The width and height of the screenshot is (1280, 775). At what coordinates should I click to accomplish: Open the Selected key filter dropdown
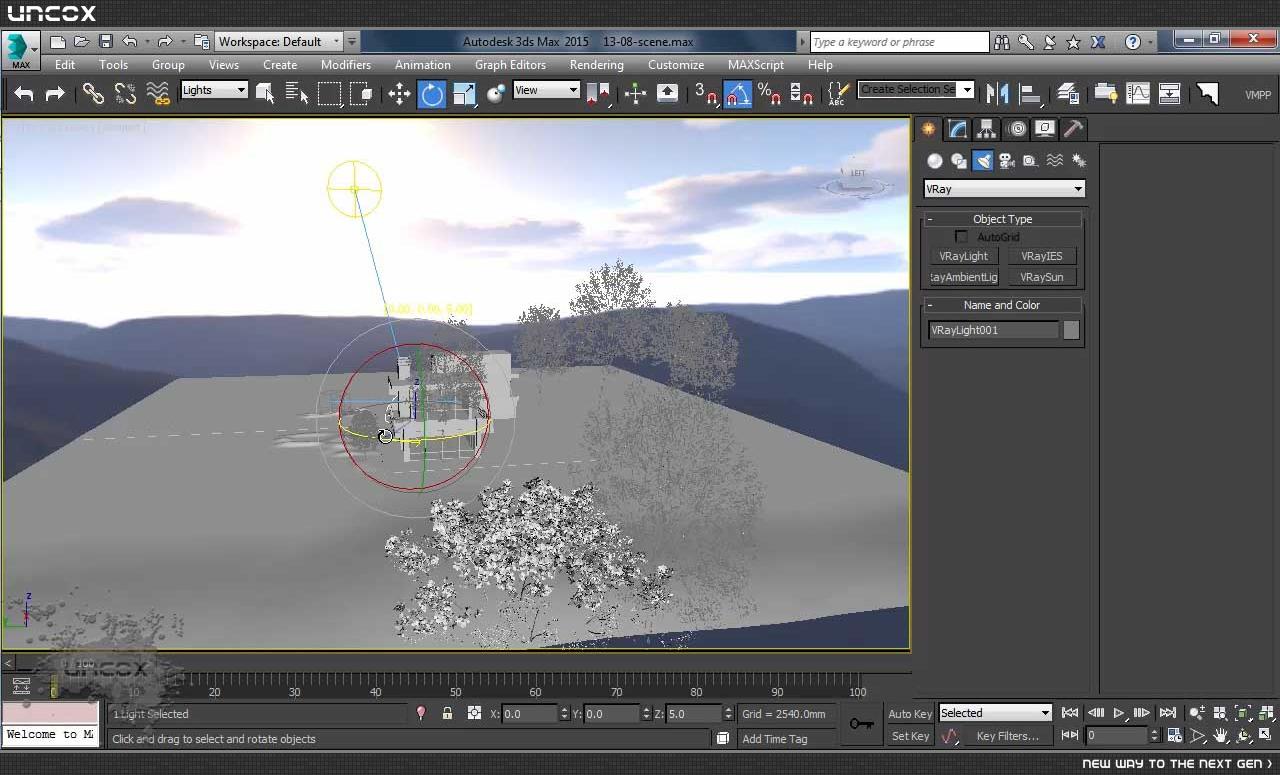tap(995, 713)
